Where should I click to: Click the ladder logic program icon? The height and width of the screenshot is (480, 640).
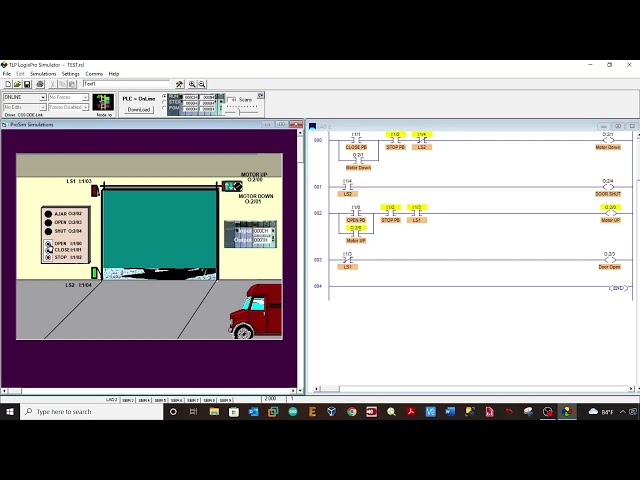tap(103, 102)
